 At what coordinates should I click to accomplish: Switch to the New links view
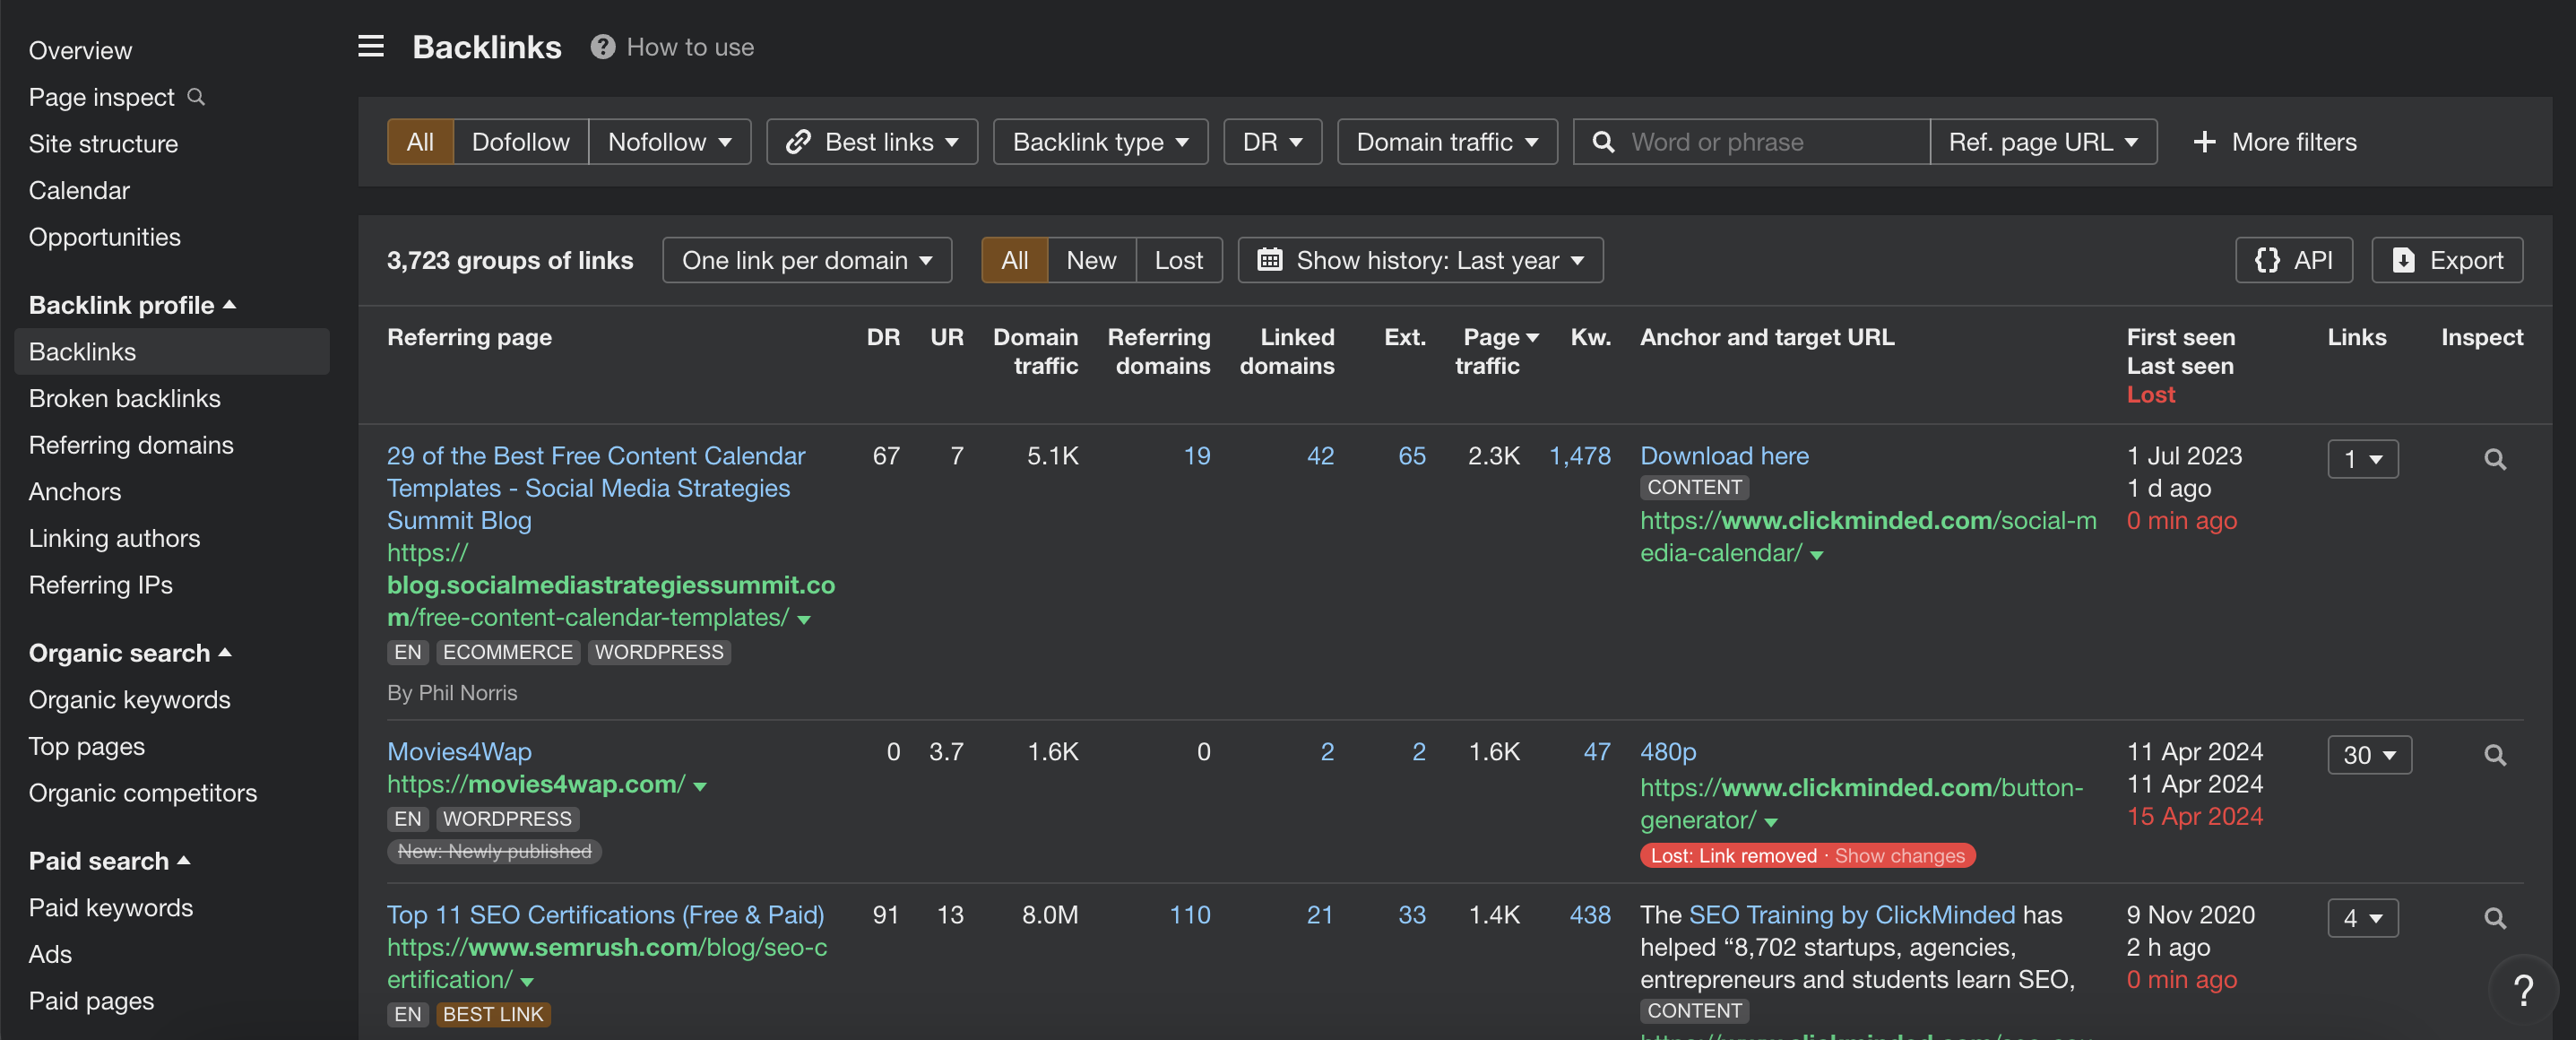(x=1091, y=260)
